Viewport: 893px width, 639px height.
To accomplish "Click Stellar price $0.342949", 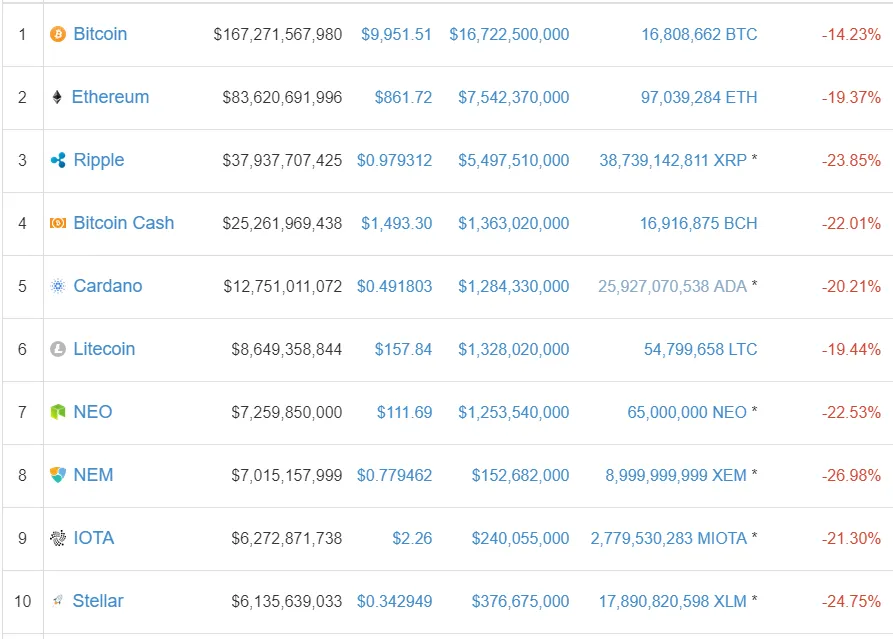I will [394, 601].
